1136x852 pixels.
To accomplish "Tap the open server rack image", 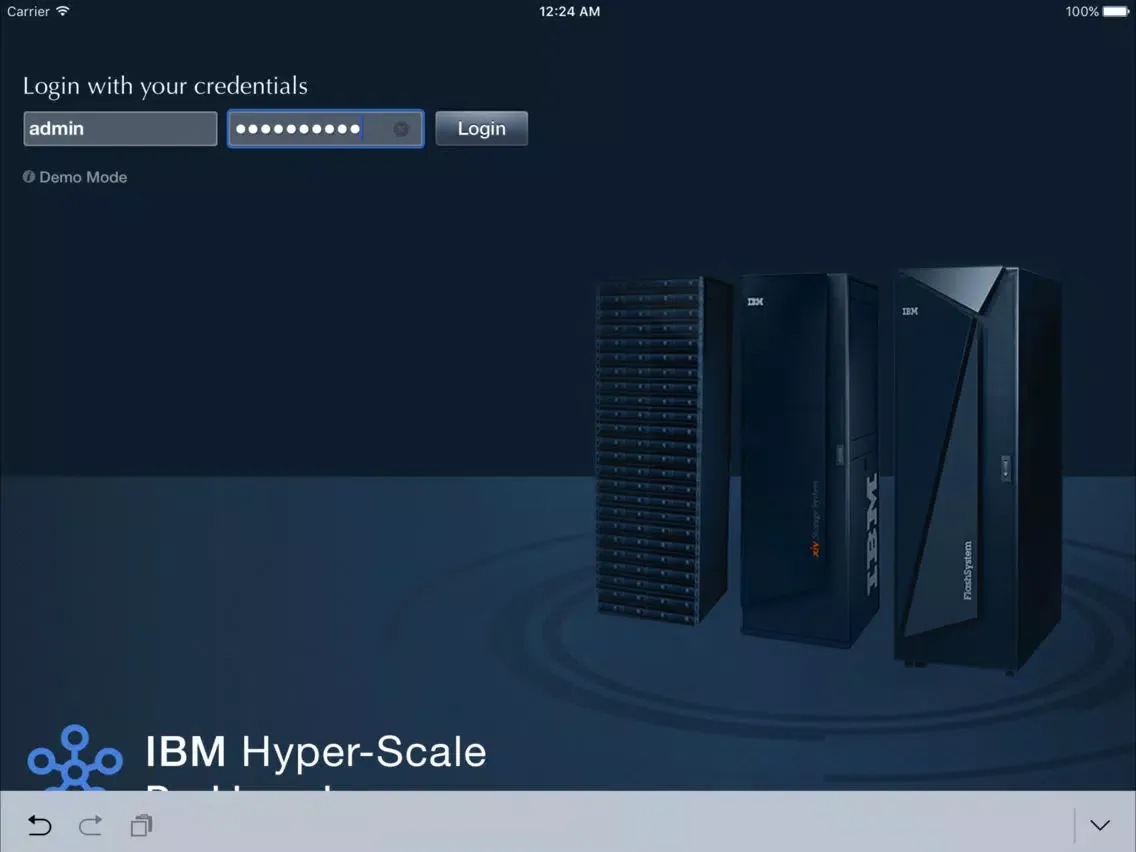I will point(663,451).
